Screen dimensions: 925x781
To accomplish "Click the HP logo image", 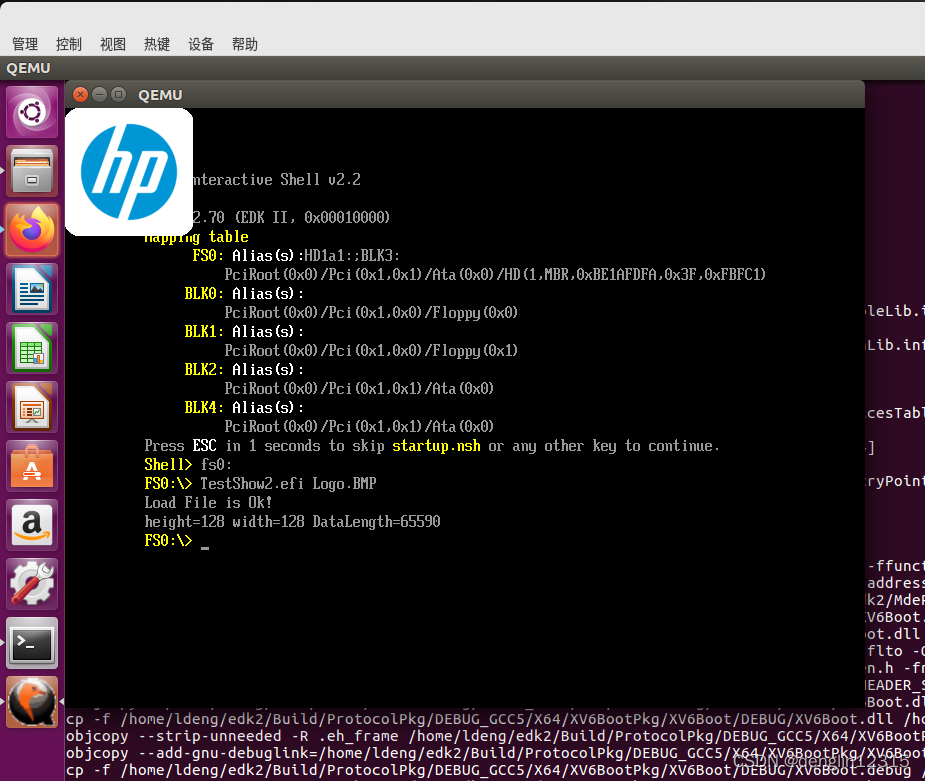I will tap(129, 172).
